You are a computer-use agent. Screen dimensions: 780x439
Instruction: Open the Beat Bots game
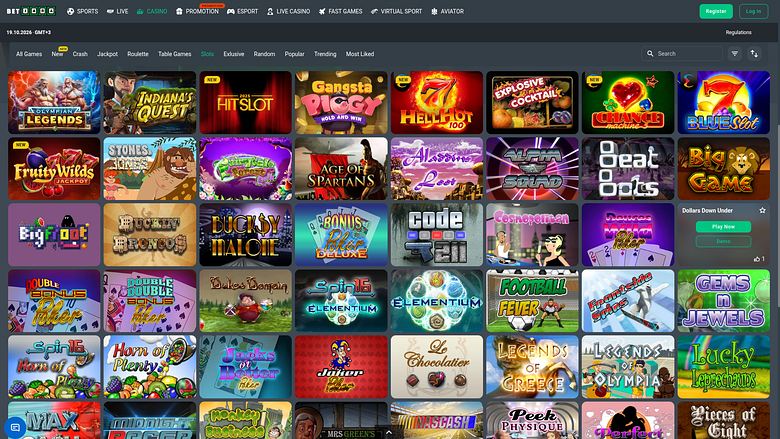pos(628,169)
